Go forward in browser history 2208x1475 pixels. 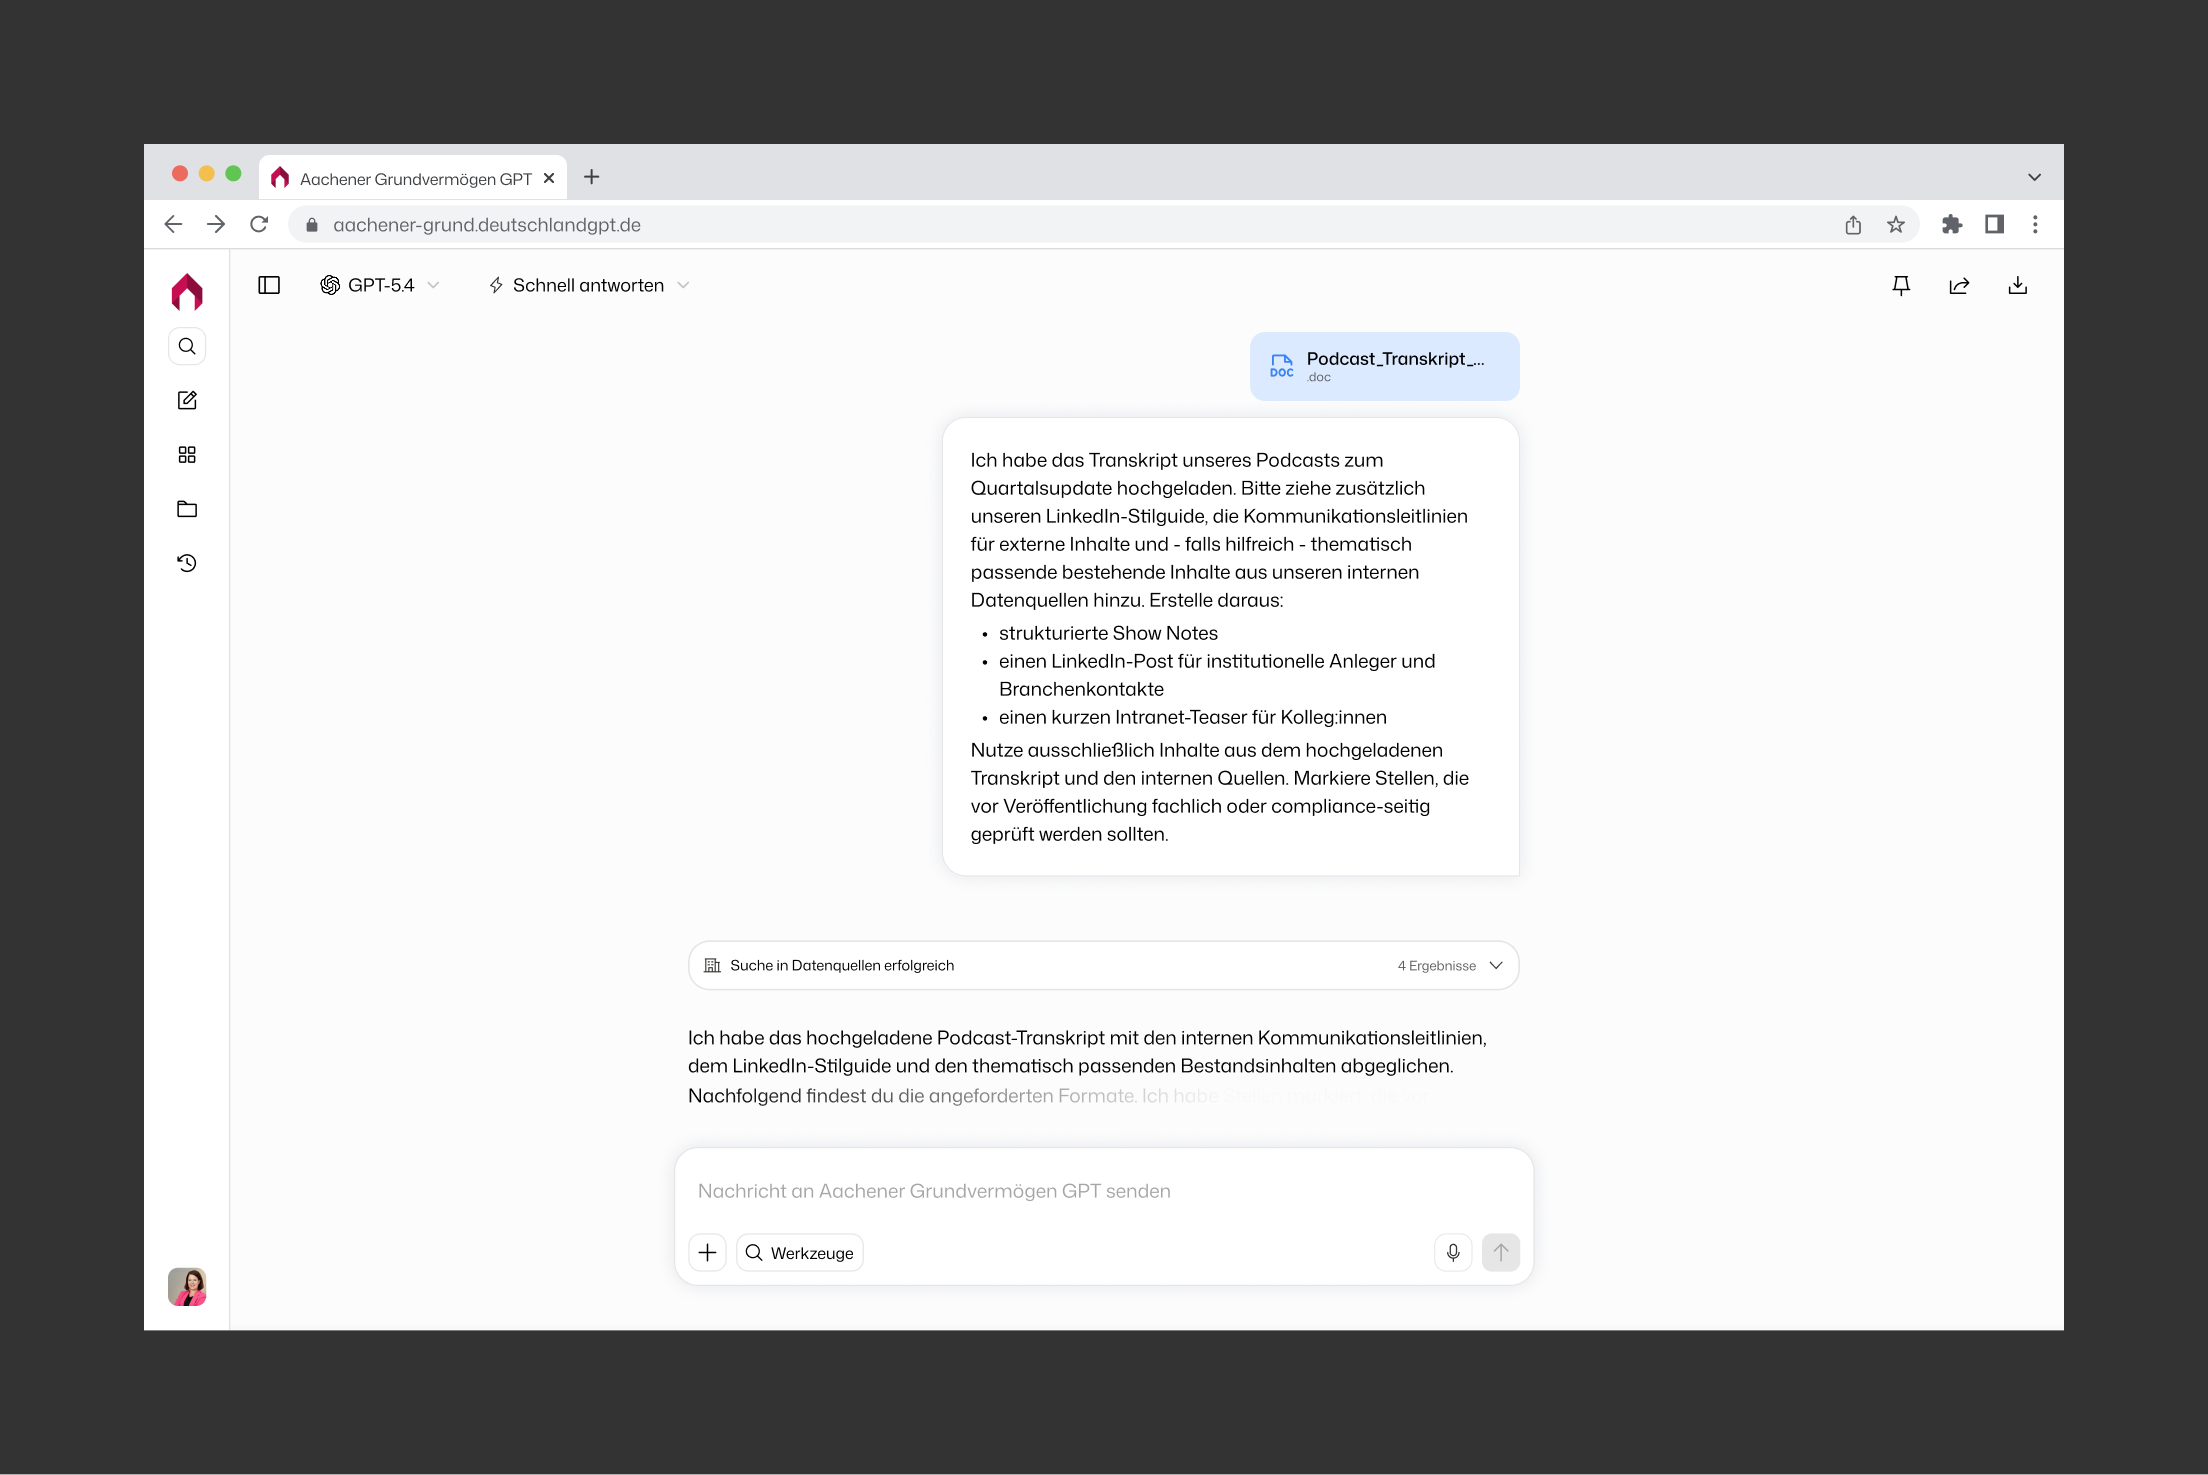[x=216, y=224]
